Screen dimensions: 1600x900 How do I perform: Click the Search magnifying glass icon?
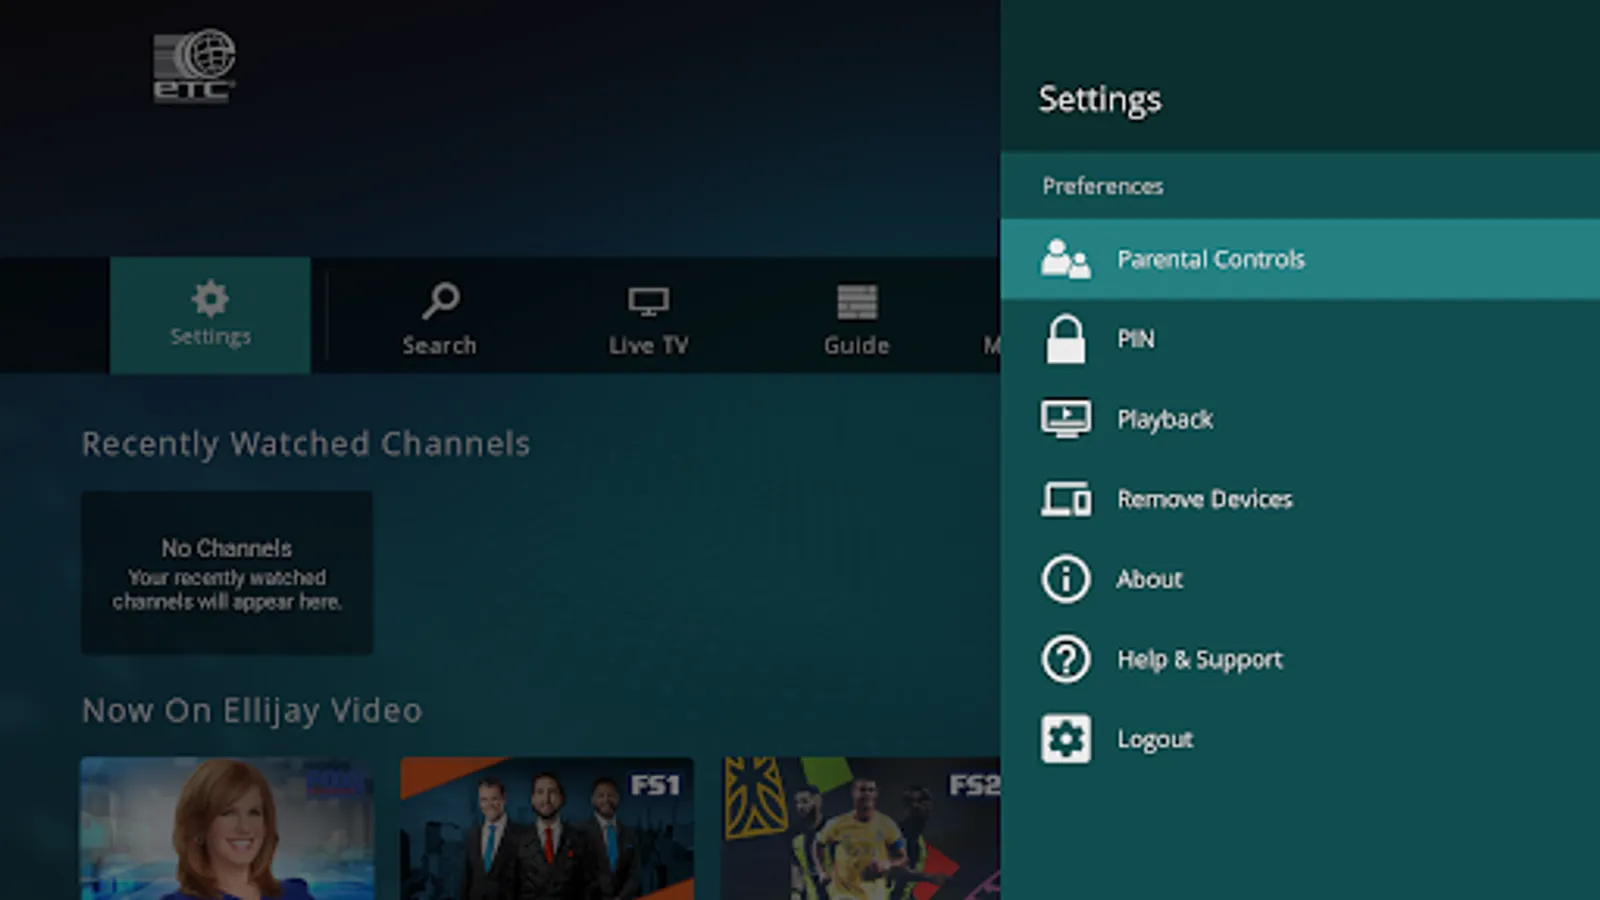pyautogui.click(x=440, y=300)
